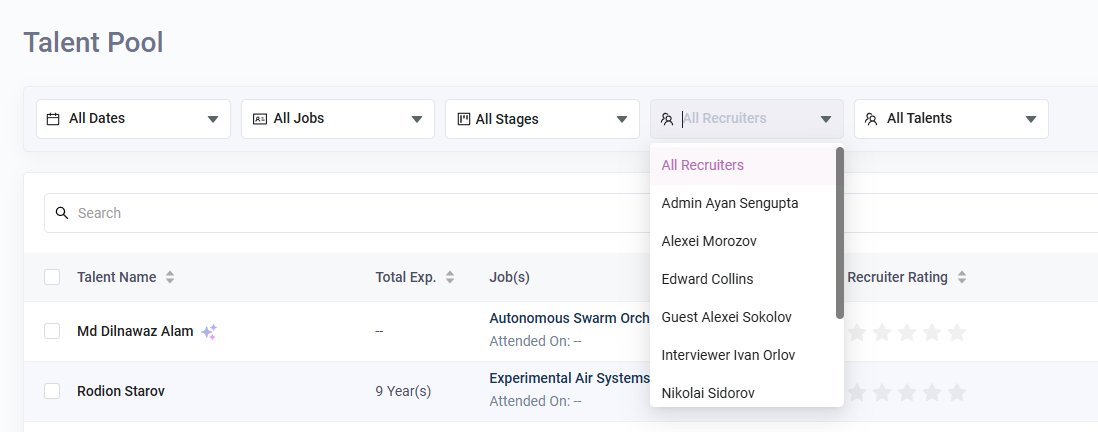Open the All Stages dropdown

click(542, 119)
